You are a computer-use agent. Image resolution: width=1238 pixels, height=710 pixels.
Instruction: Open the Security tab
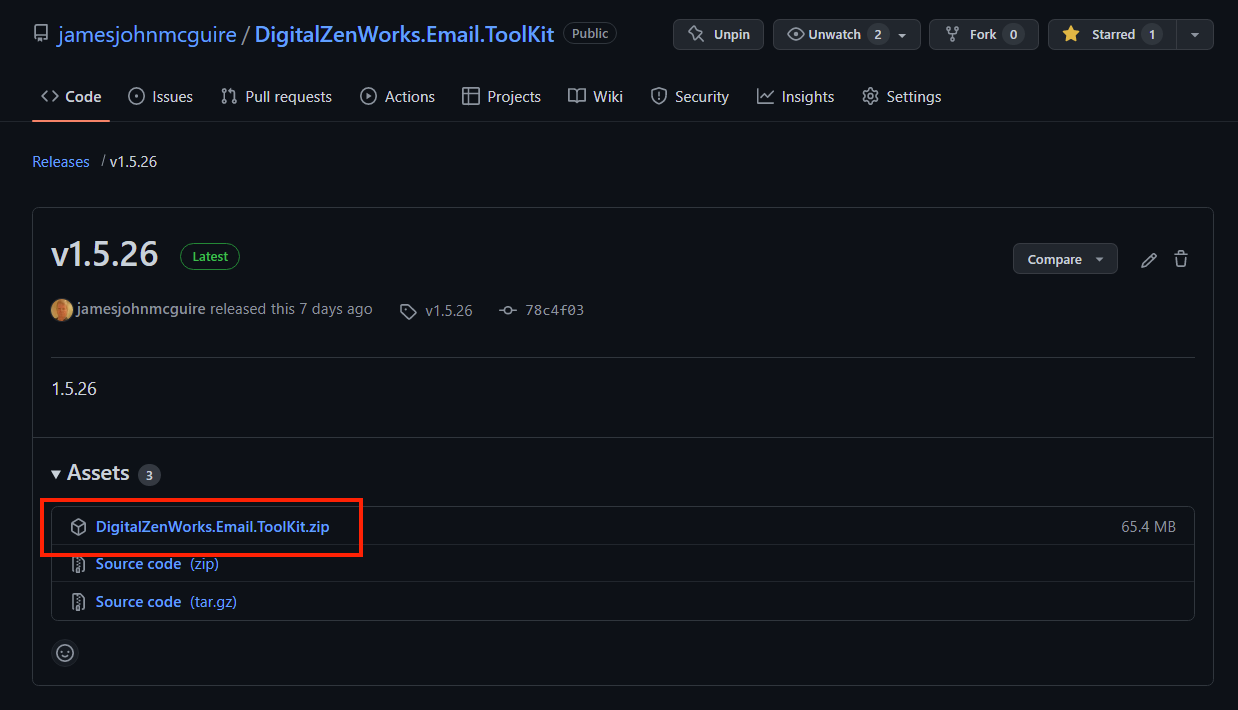689,96
